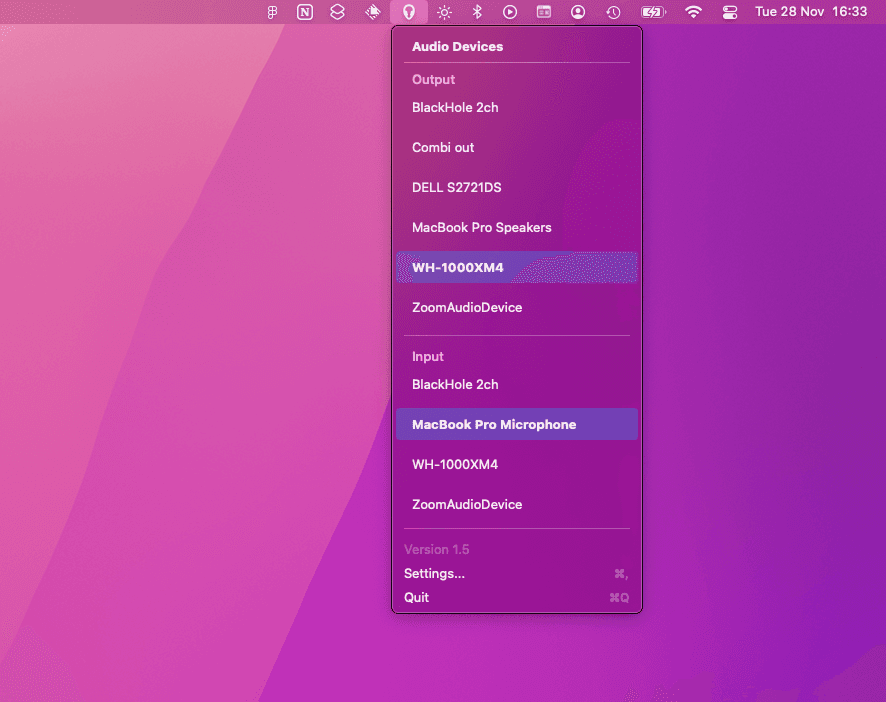This screenshot has height=702, width=886.
Task: Switch output to Combi out
Action: [517, 148]
